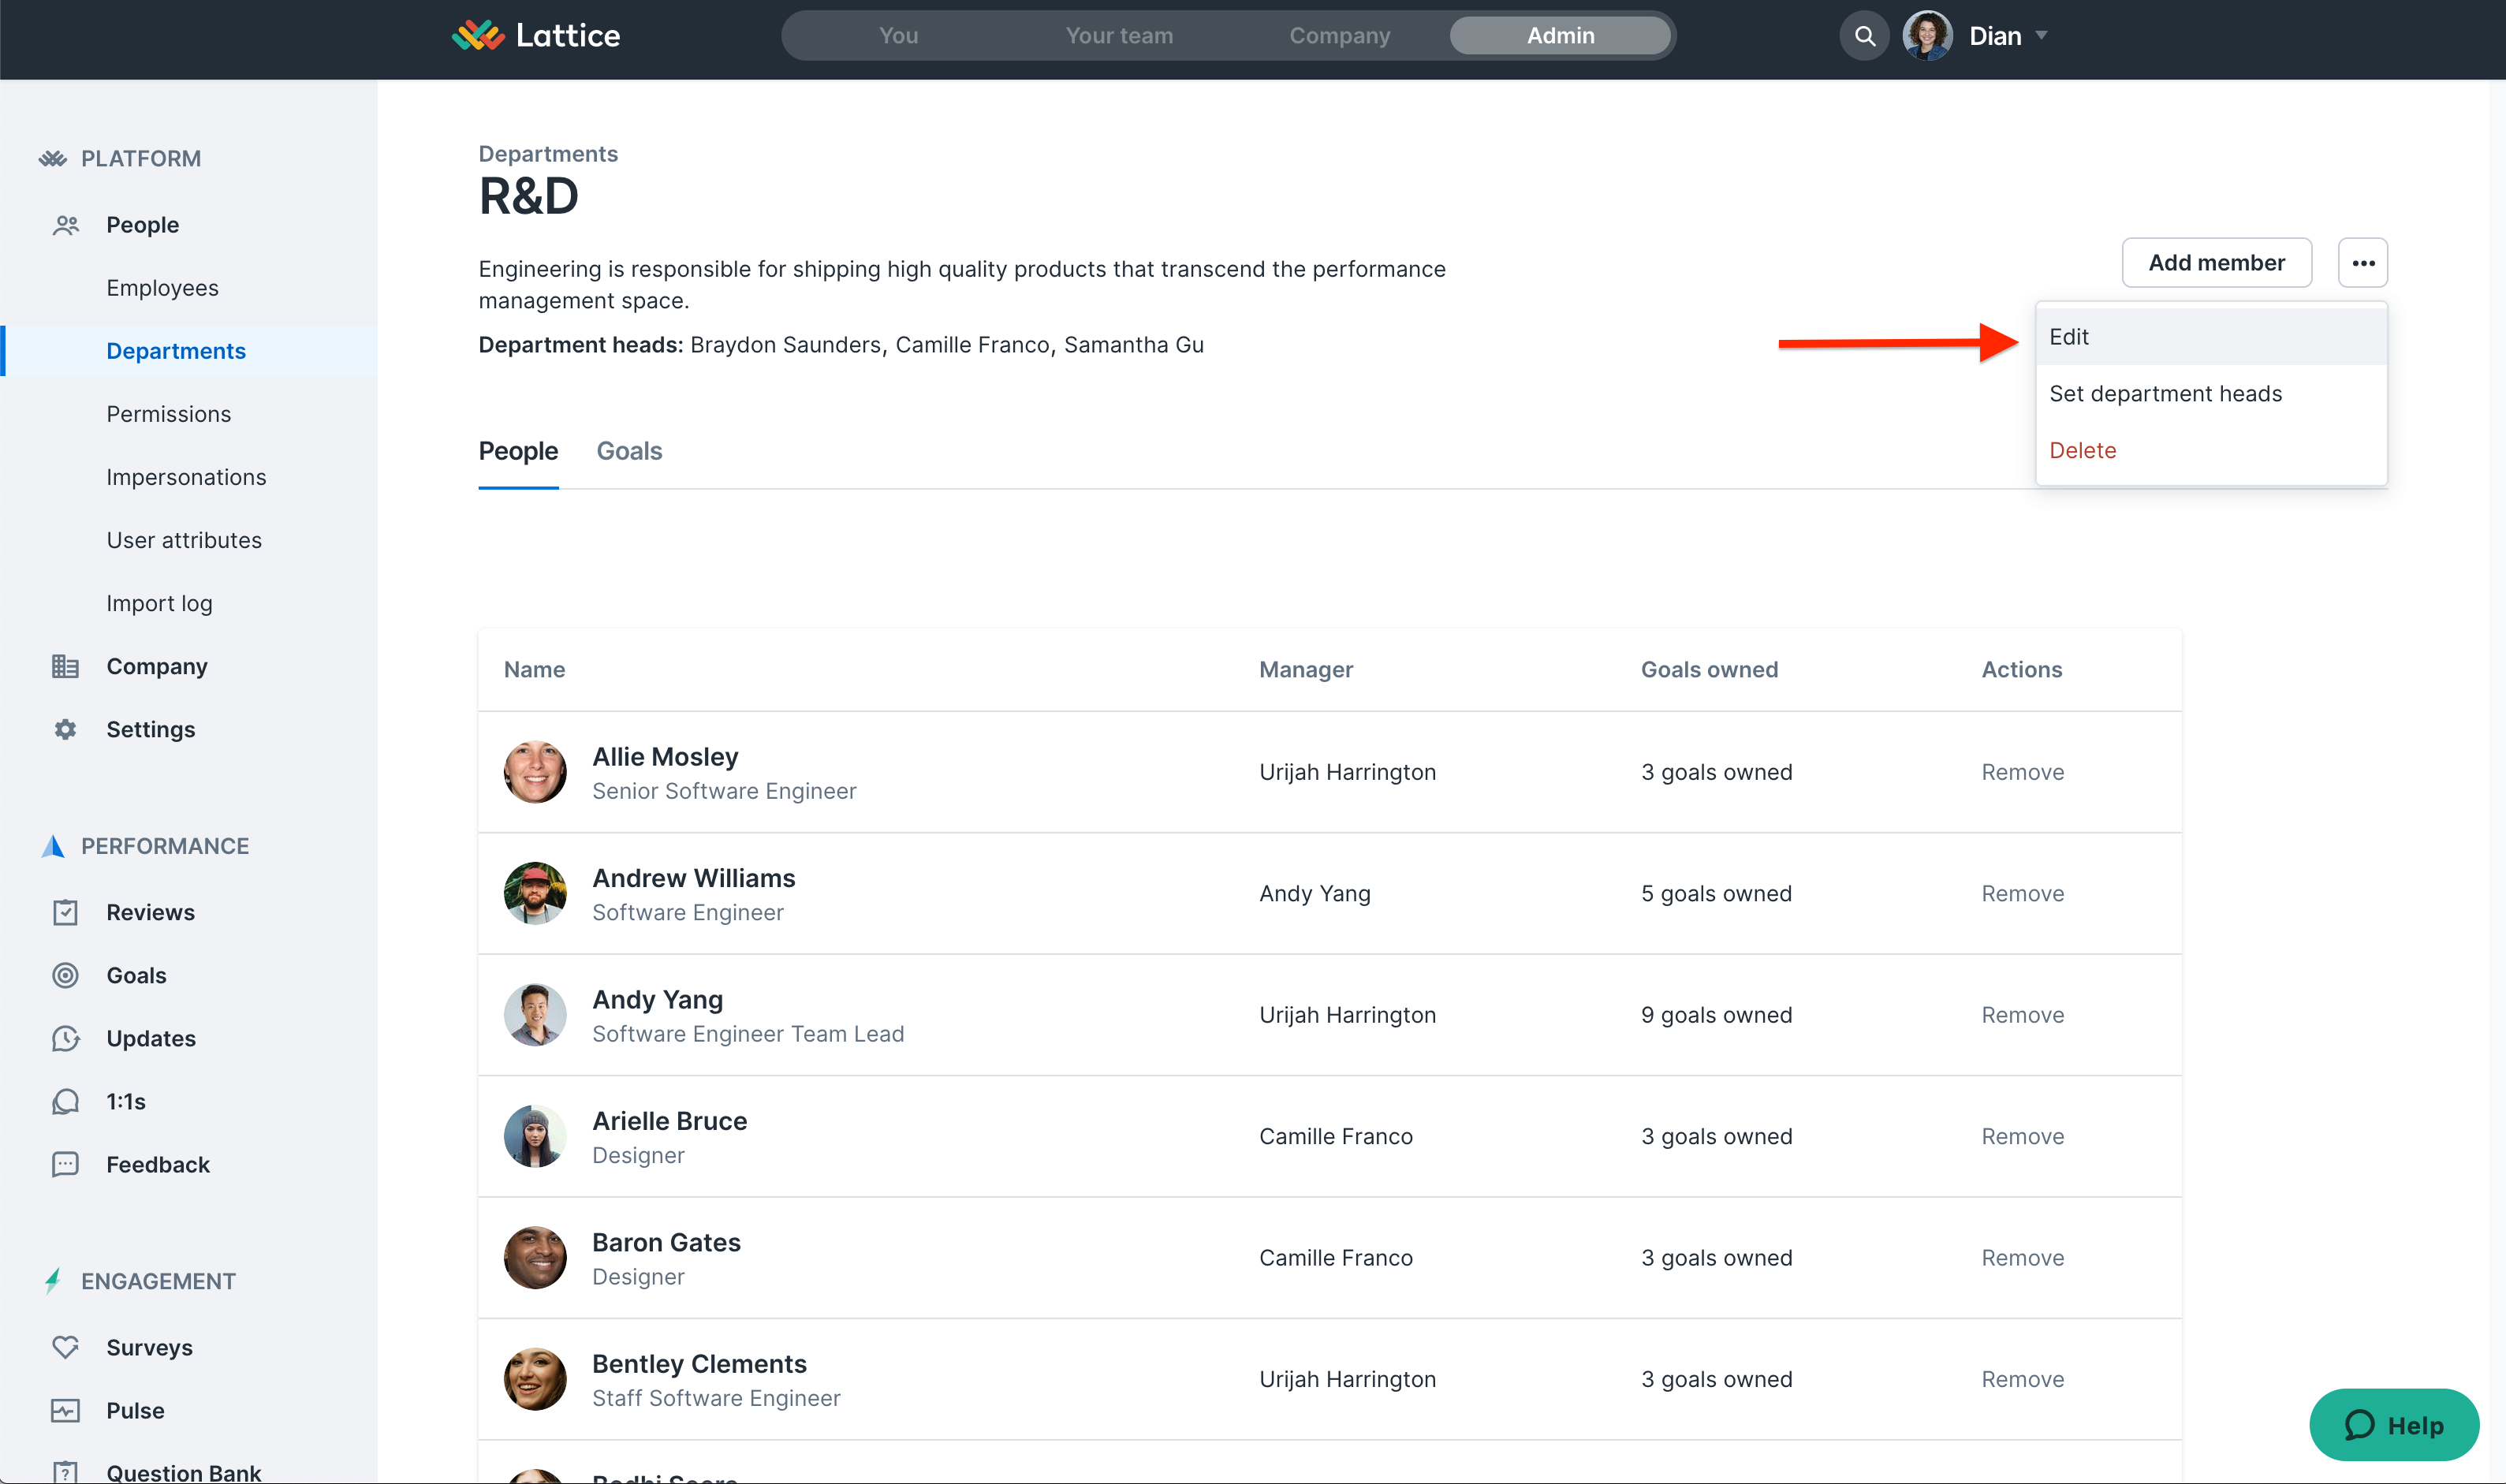Click Arielle Bruce's avatar photo
The width and height of the screenshot is (2506, 1484).
[535, 1137]
